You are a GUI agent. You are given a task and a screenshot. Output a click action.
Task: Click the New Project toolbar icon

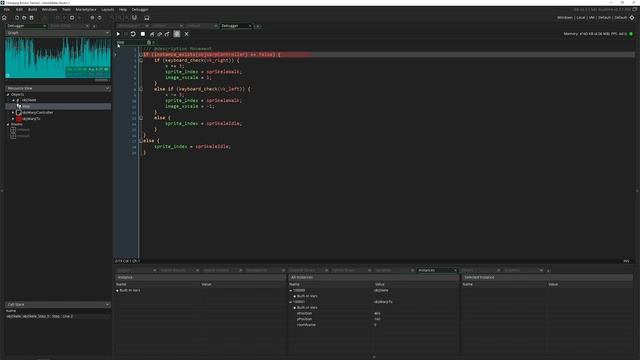click(x=17, y=18)
